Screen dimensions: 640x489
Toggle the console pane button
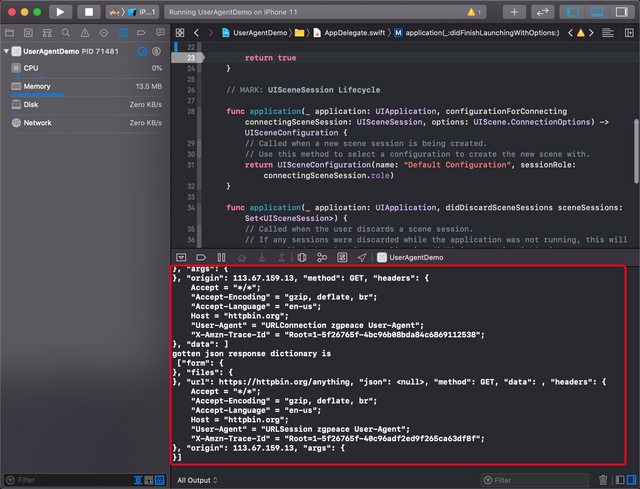(631, 480)
